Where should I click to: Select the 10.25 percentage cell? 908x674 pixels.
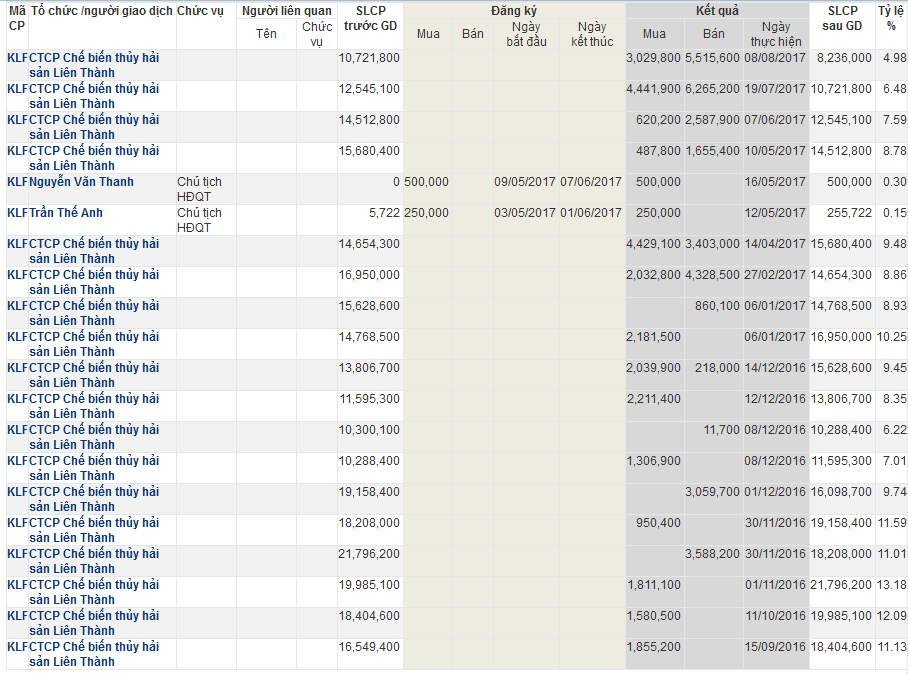tap(892, 336)
